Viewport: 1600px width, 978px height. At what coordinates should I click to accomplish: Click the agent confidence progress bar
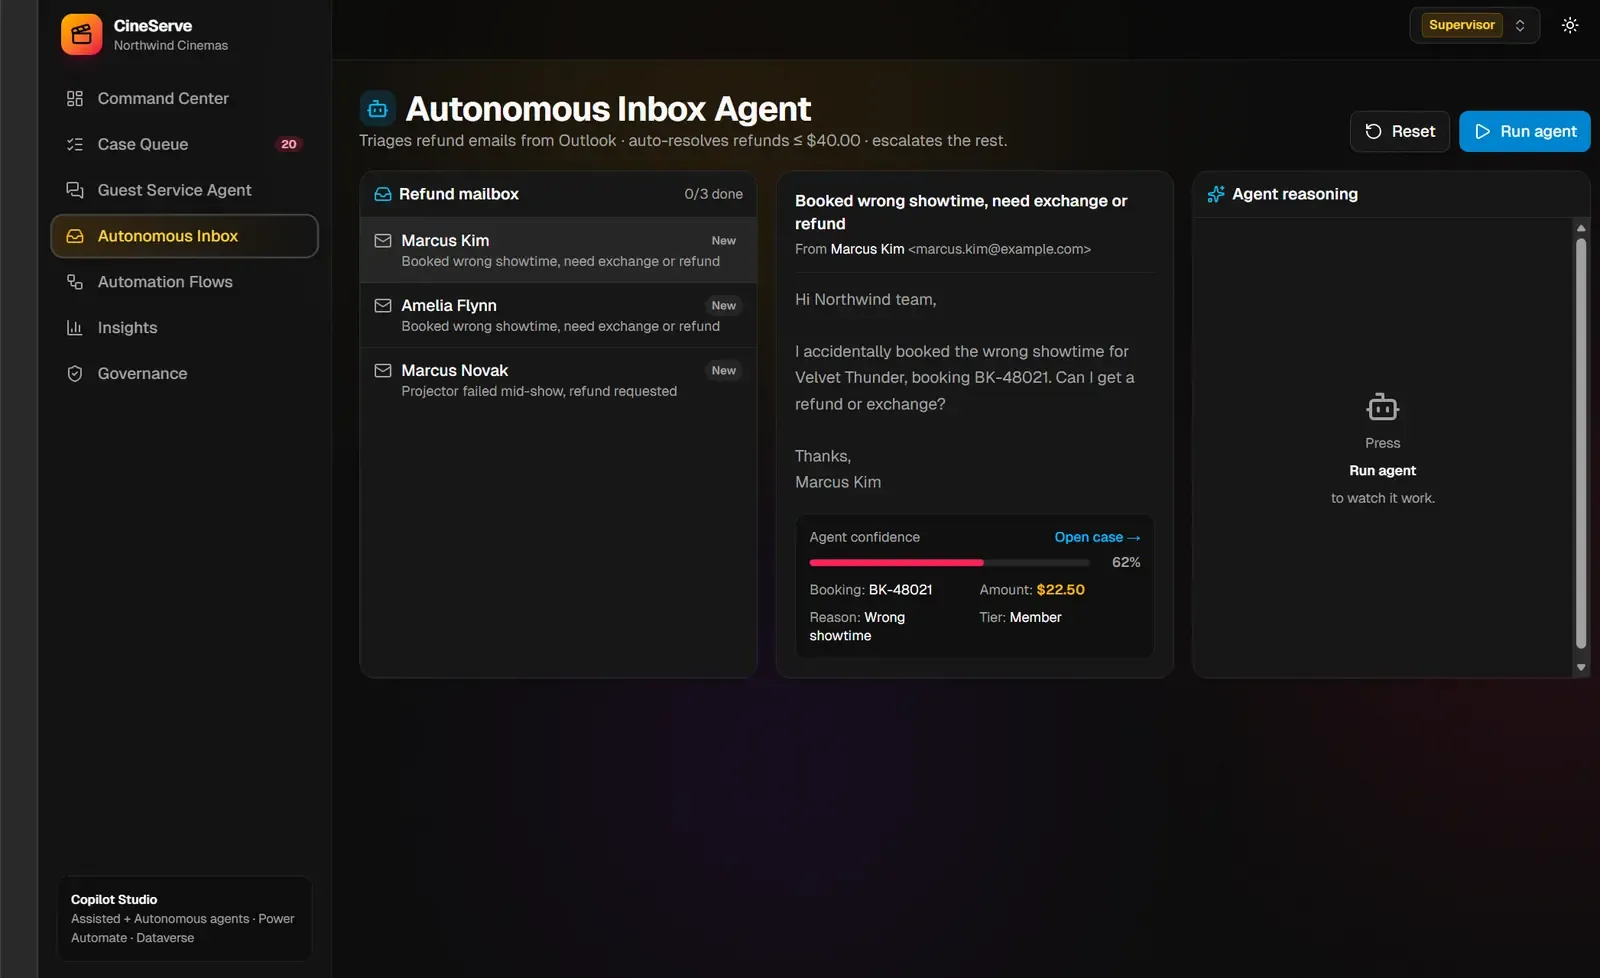(949, 563)
